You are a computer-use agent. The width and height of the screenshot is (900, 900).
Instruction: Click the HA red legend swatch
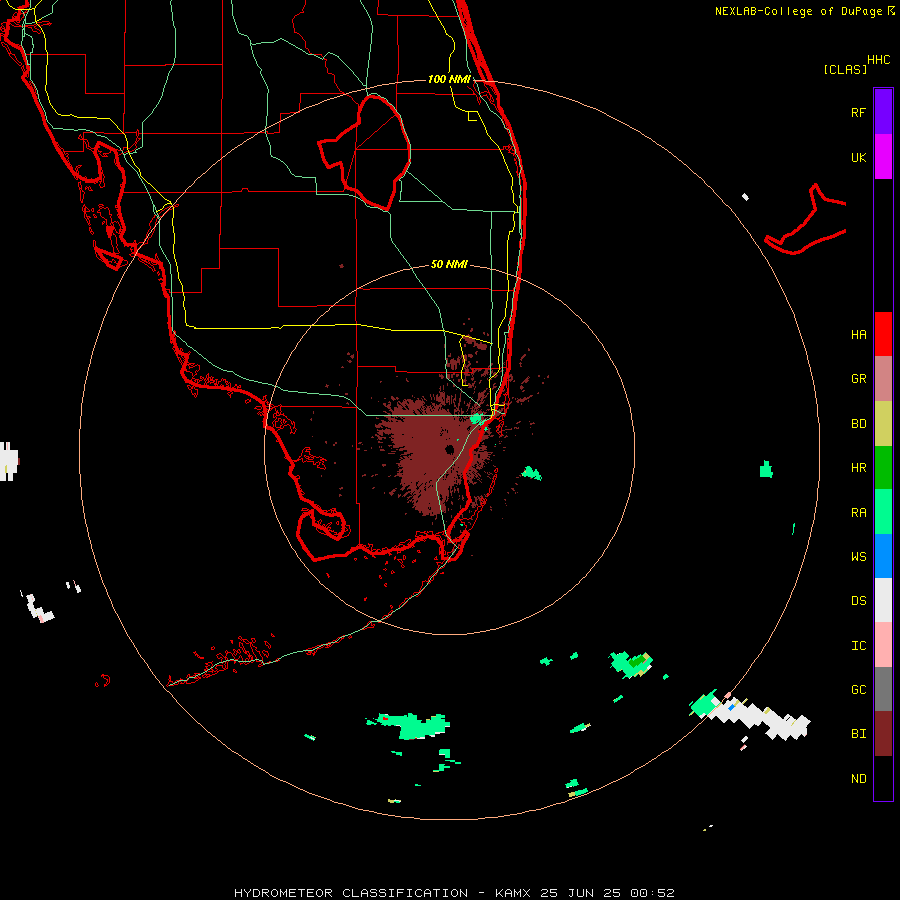[x=883, y=334]
